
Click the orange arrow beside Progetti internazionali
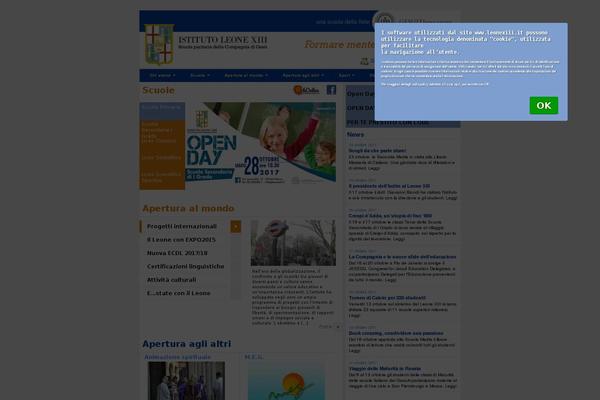point(236,227)
